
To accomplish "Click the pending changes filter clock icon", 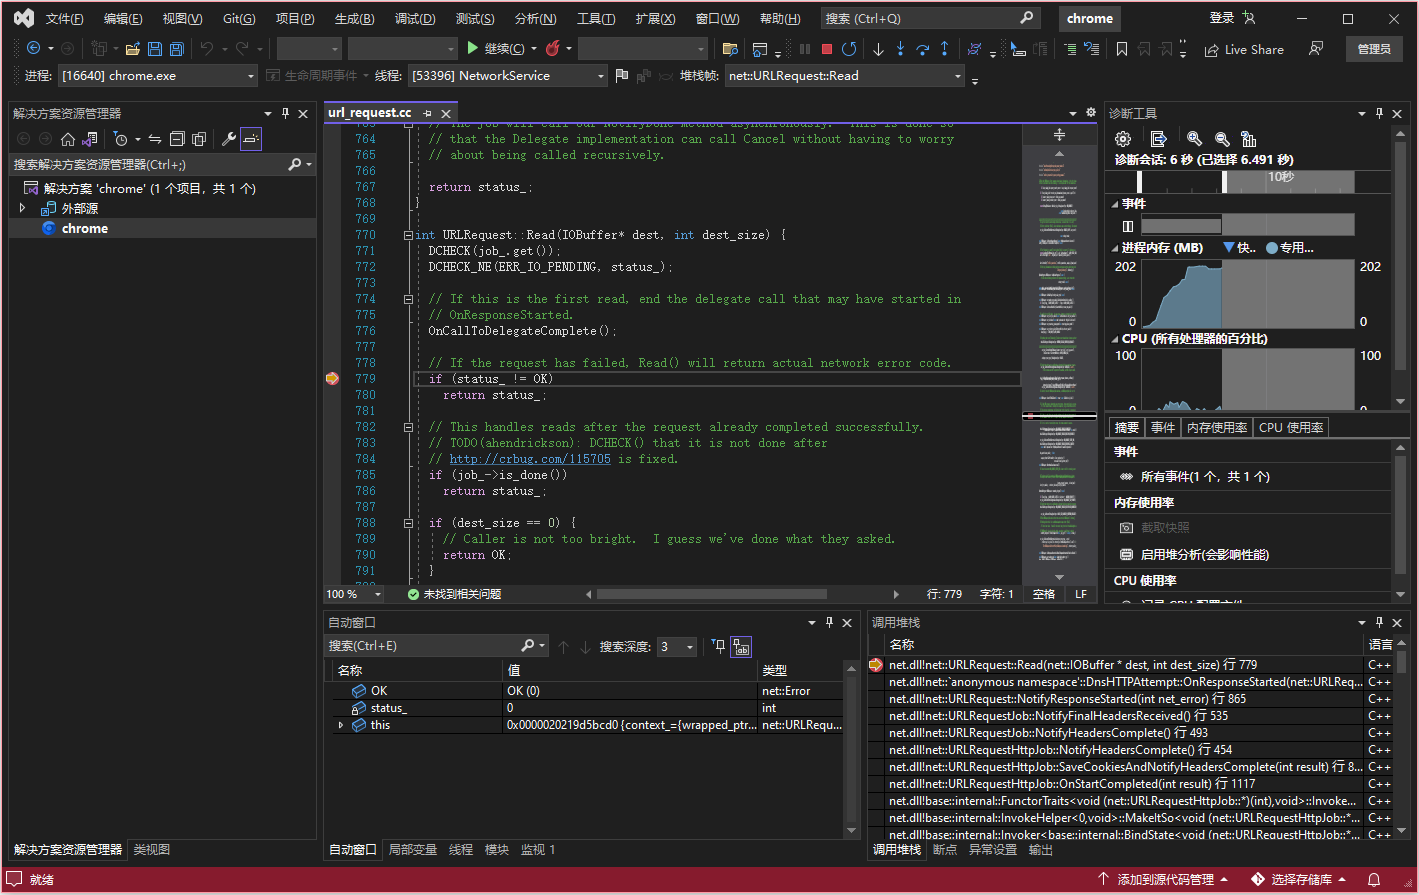I will [120, 139].
